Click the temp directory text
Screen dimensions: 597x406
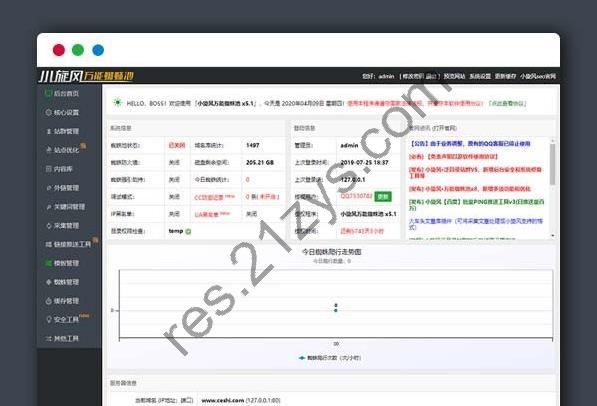click(176, 231)
